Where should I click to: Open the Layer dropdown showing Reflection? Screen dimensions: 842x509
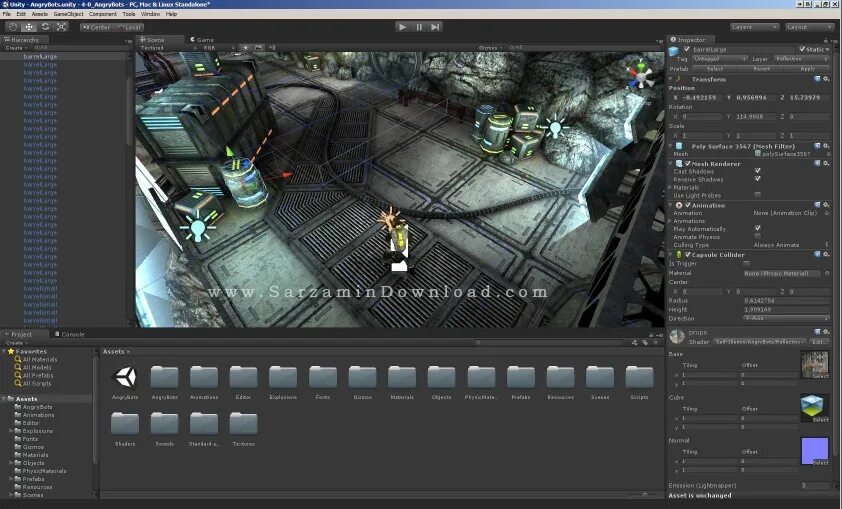click(802, 59)
